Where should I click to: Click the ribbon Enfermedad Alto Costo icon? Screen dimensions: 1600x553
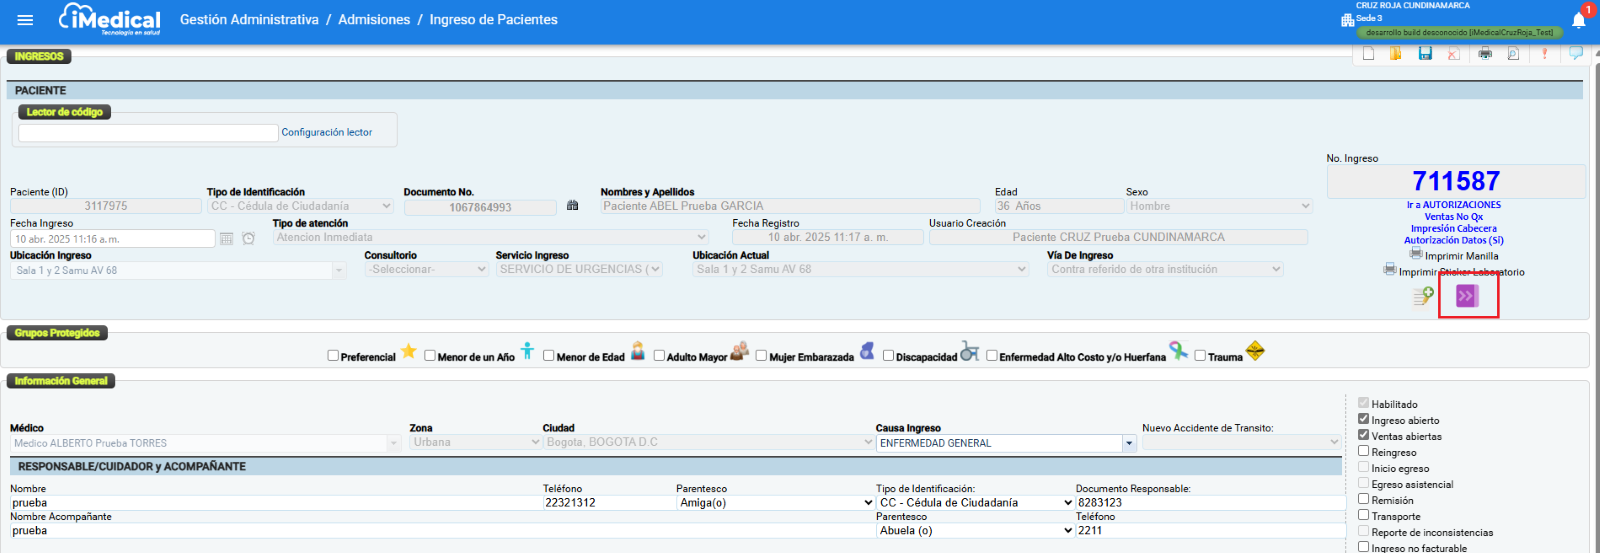[x=1179, y=351]
